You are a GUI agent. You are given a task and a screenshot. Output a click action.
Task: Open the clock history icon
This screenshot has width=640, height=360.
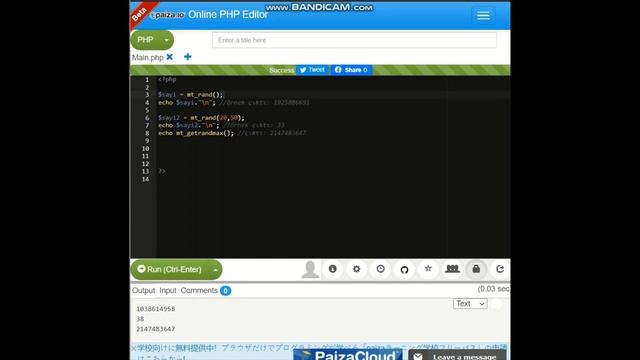tap(380, 269)
